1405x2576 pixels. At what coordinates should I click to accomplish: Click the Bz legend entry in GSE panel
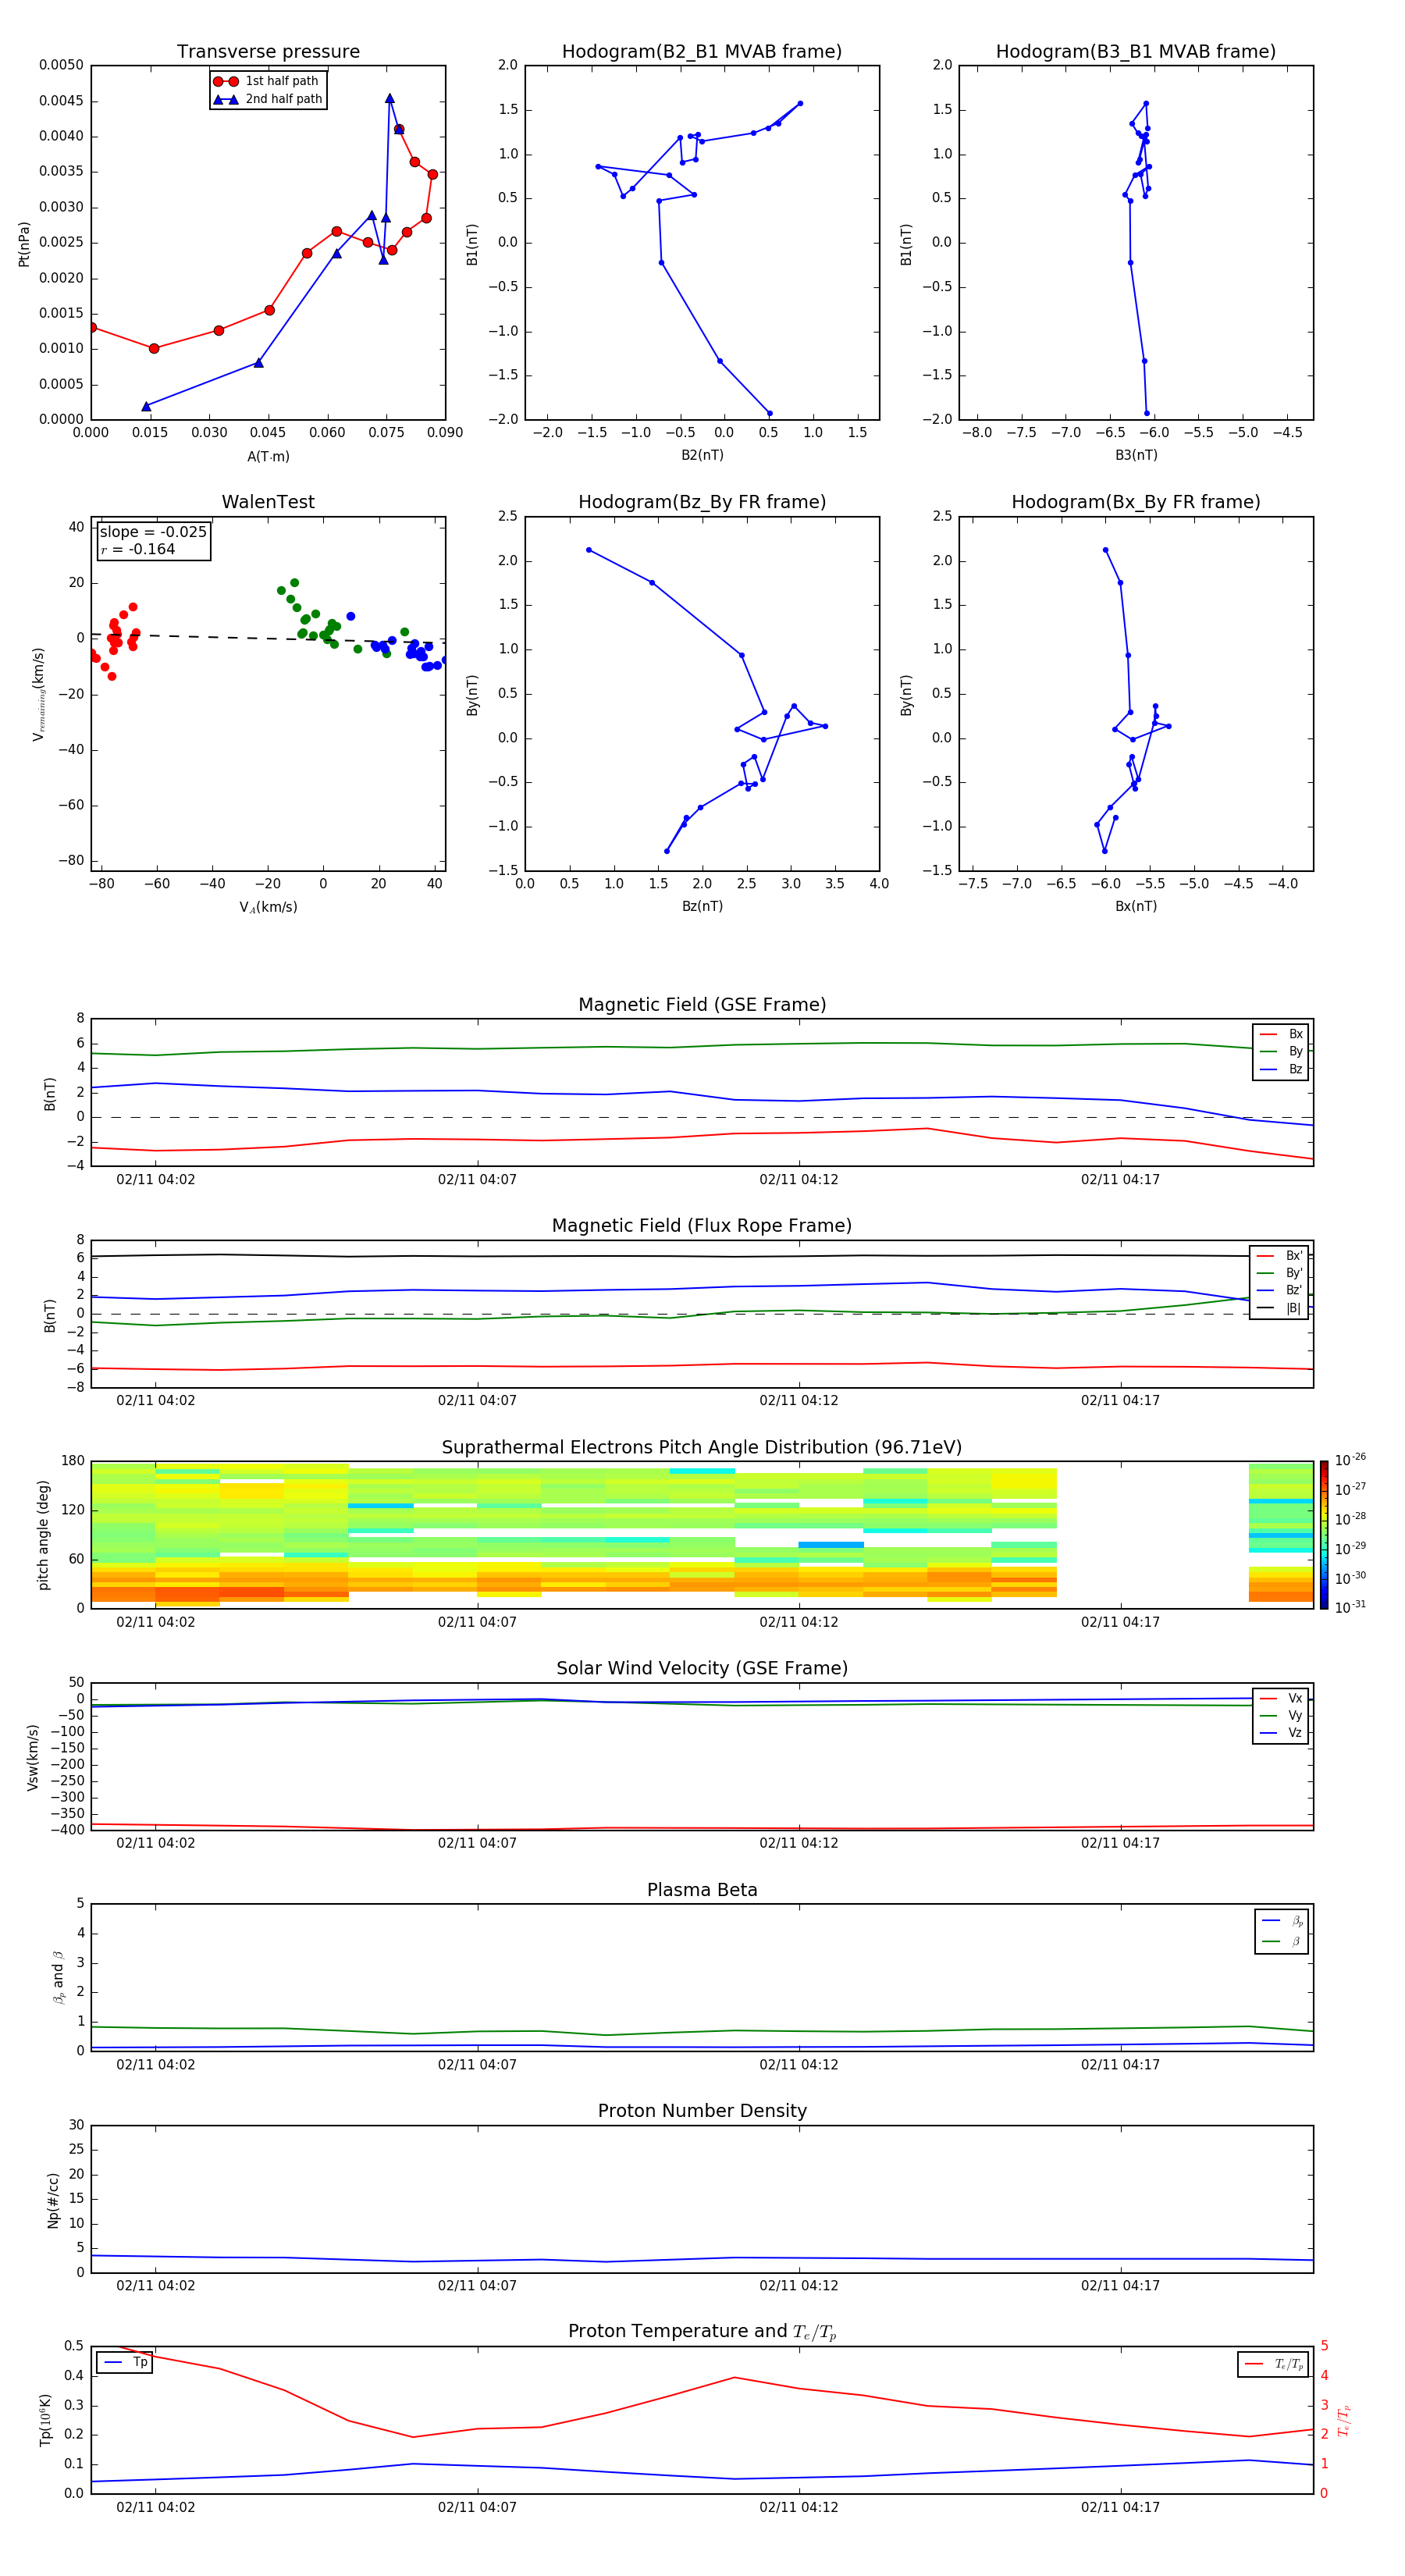tap(1281, 1069)
